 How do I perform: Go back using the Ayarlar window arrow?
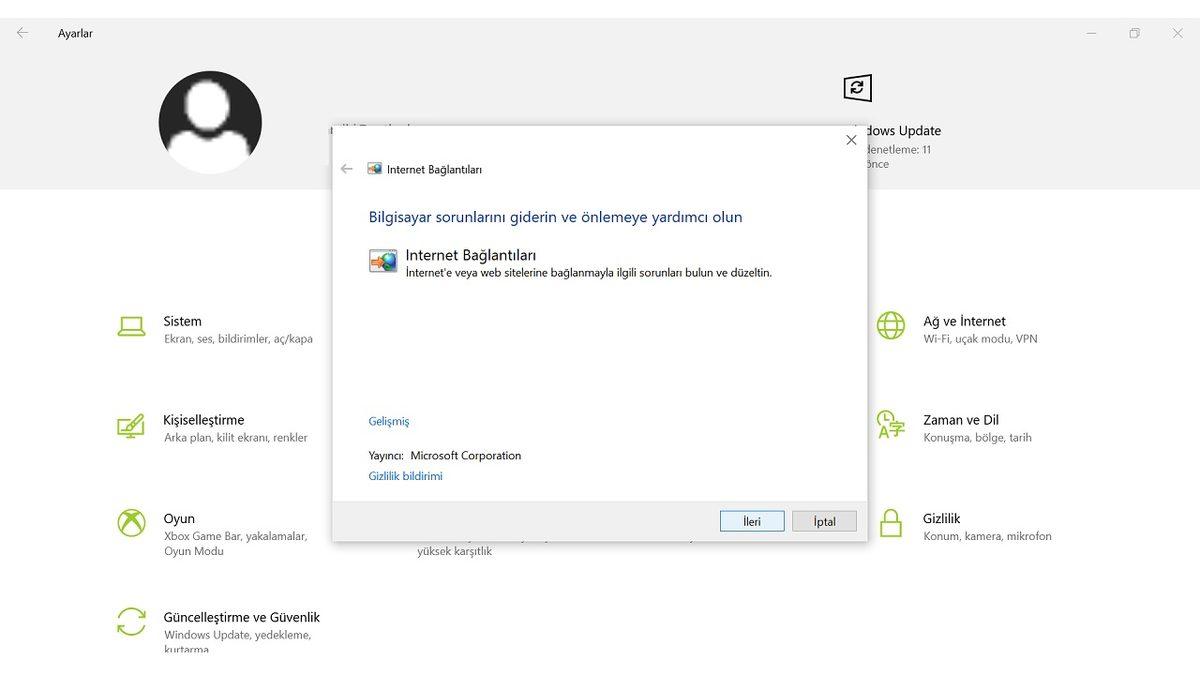coord(22,33)
